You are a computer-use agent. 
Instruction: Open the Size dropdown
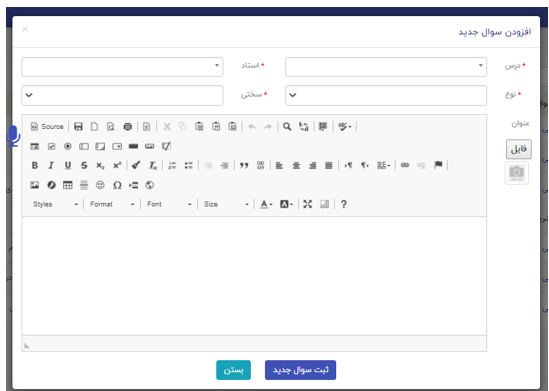[226, 204]
